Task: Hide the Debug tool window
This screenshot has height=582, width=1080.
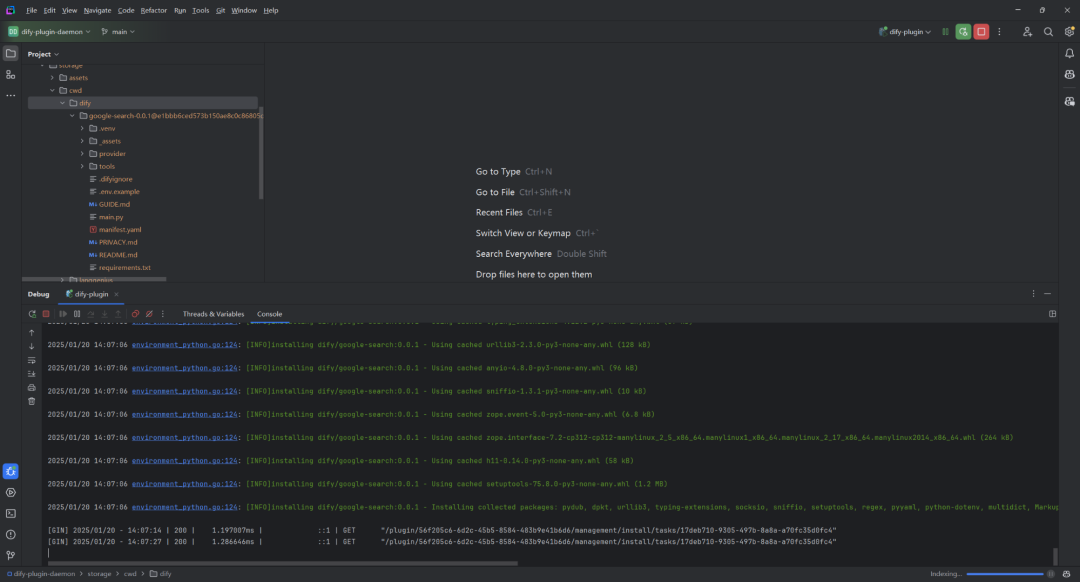Action: coord(1048,294)
